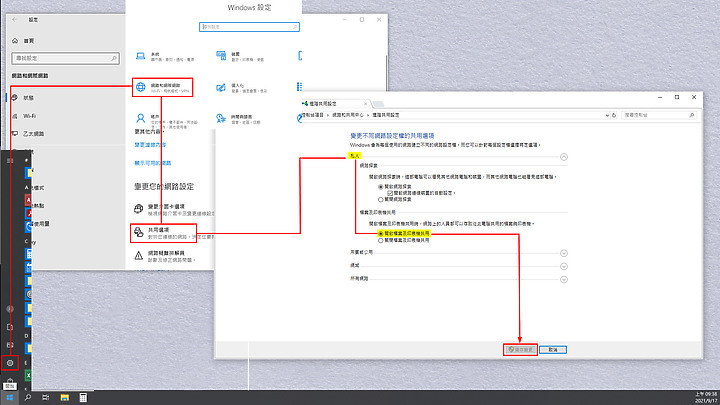The width and height of the screenshot is (720, 405).
Task: Open the 顯示可用的網路 link
Action: 153,163
